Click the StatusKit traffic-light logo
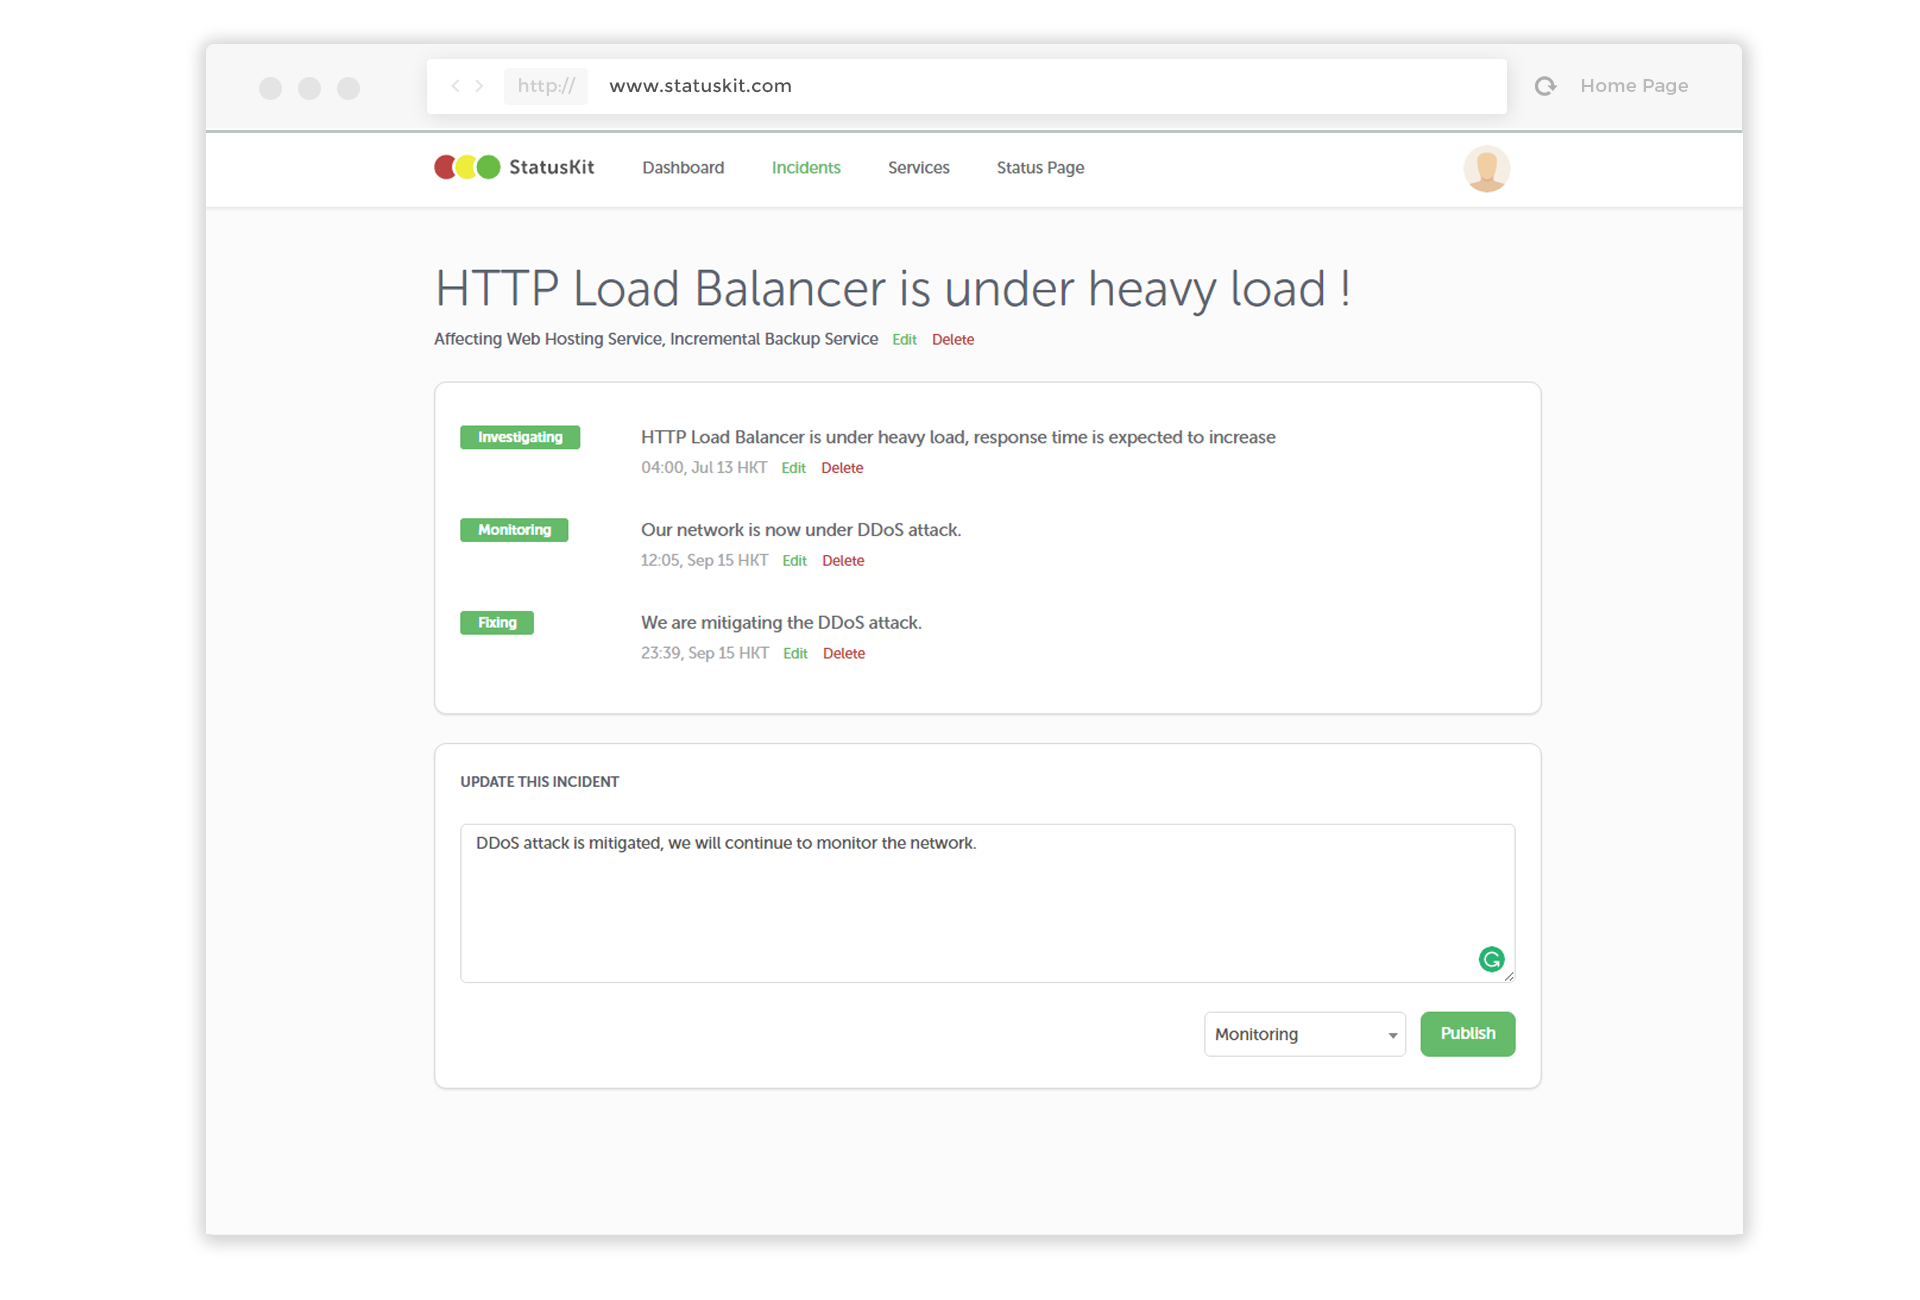 click(x=467, y=167)
